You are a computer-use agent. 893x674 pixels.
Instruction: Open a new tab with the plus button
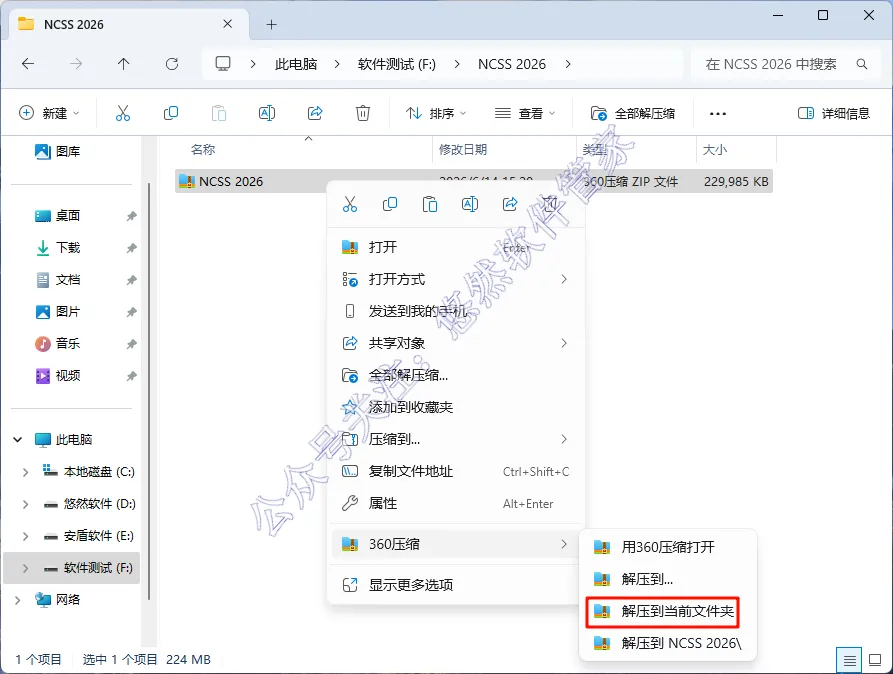pos(272,24)
